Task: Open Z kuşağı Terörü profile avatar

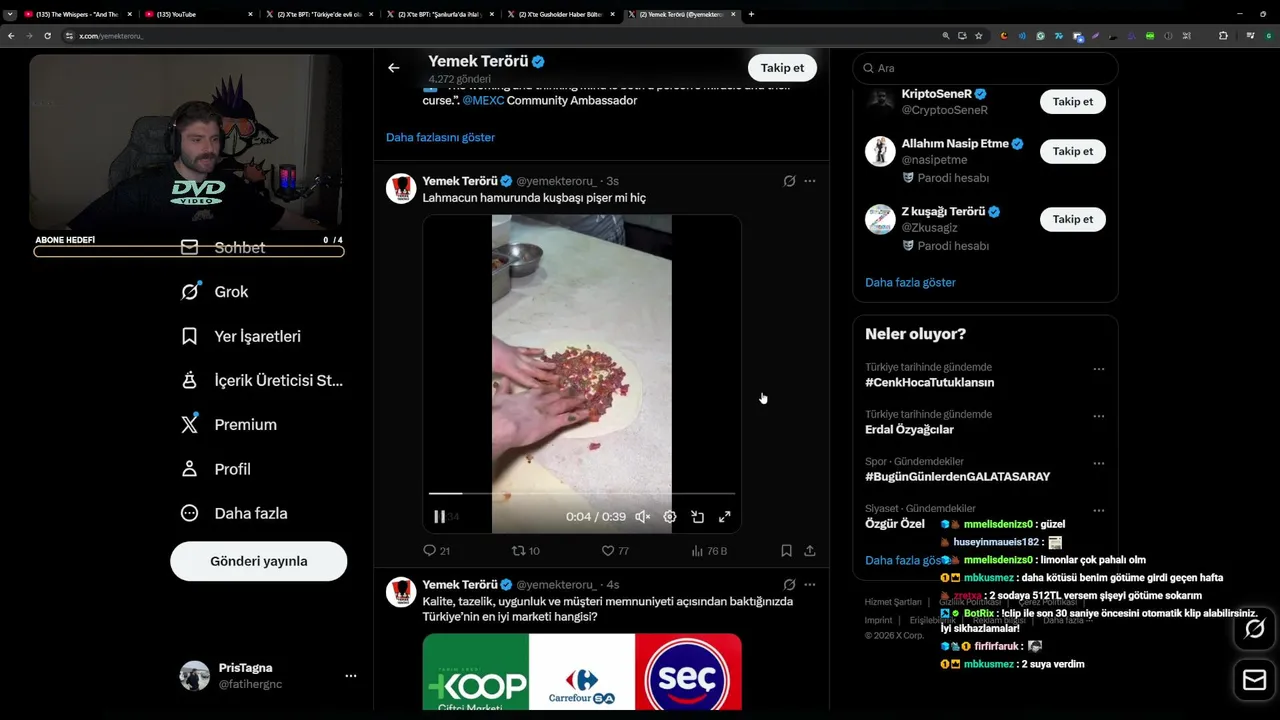Action: click(x=880, y=219)
